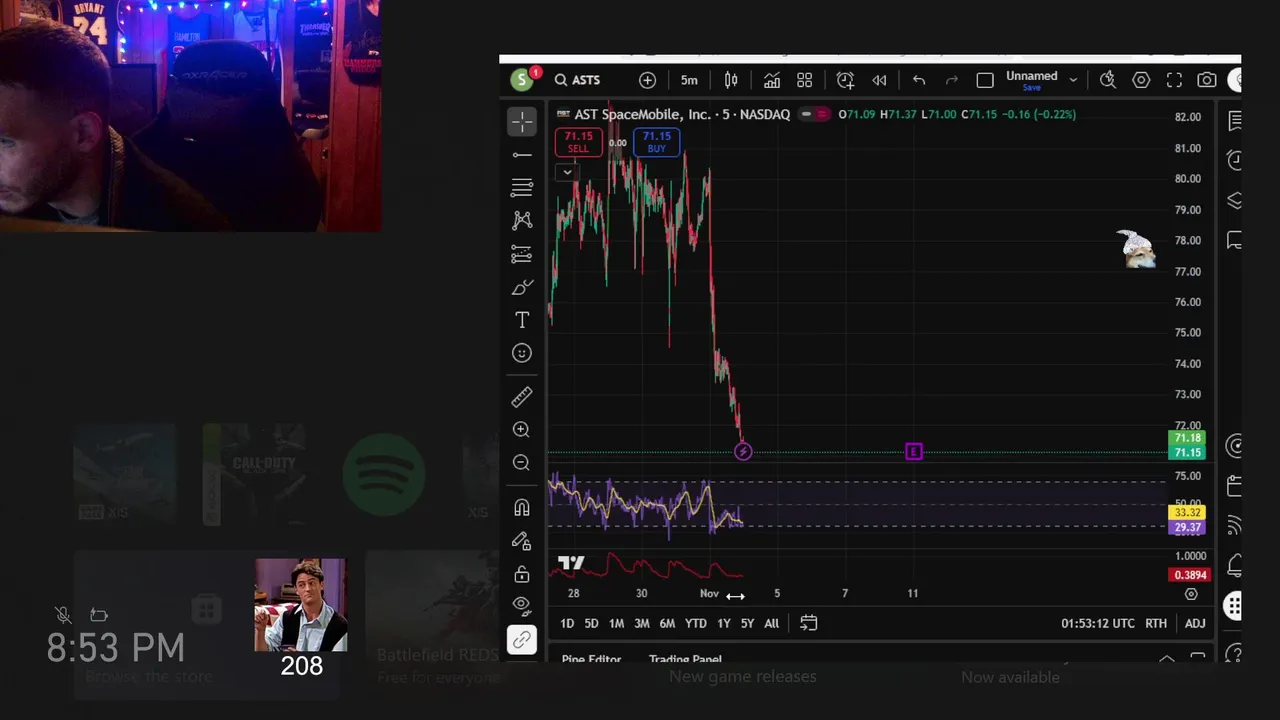Click the TradingView logo on chart

570,563
